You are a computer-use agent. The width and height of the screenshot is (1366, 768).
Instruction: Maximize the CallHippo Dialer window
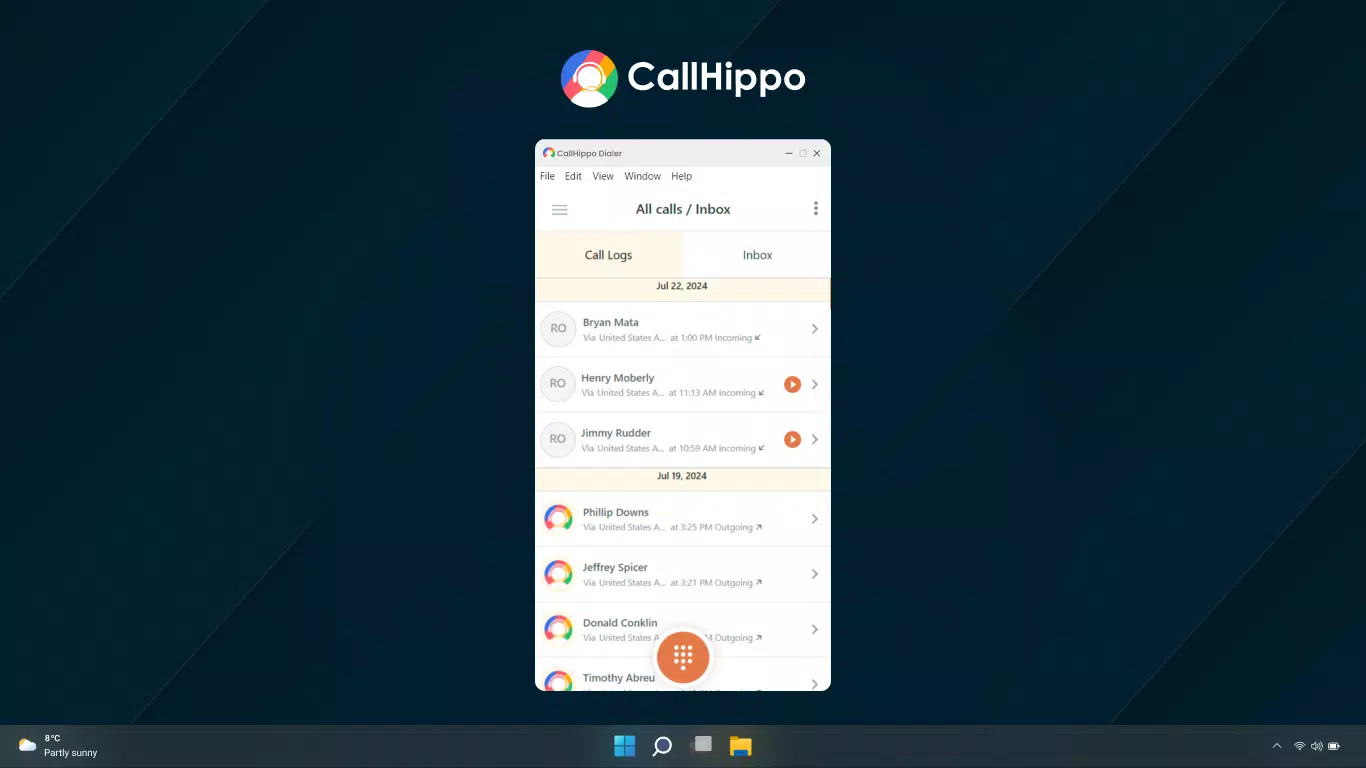(803, 153)
